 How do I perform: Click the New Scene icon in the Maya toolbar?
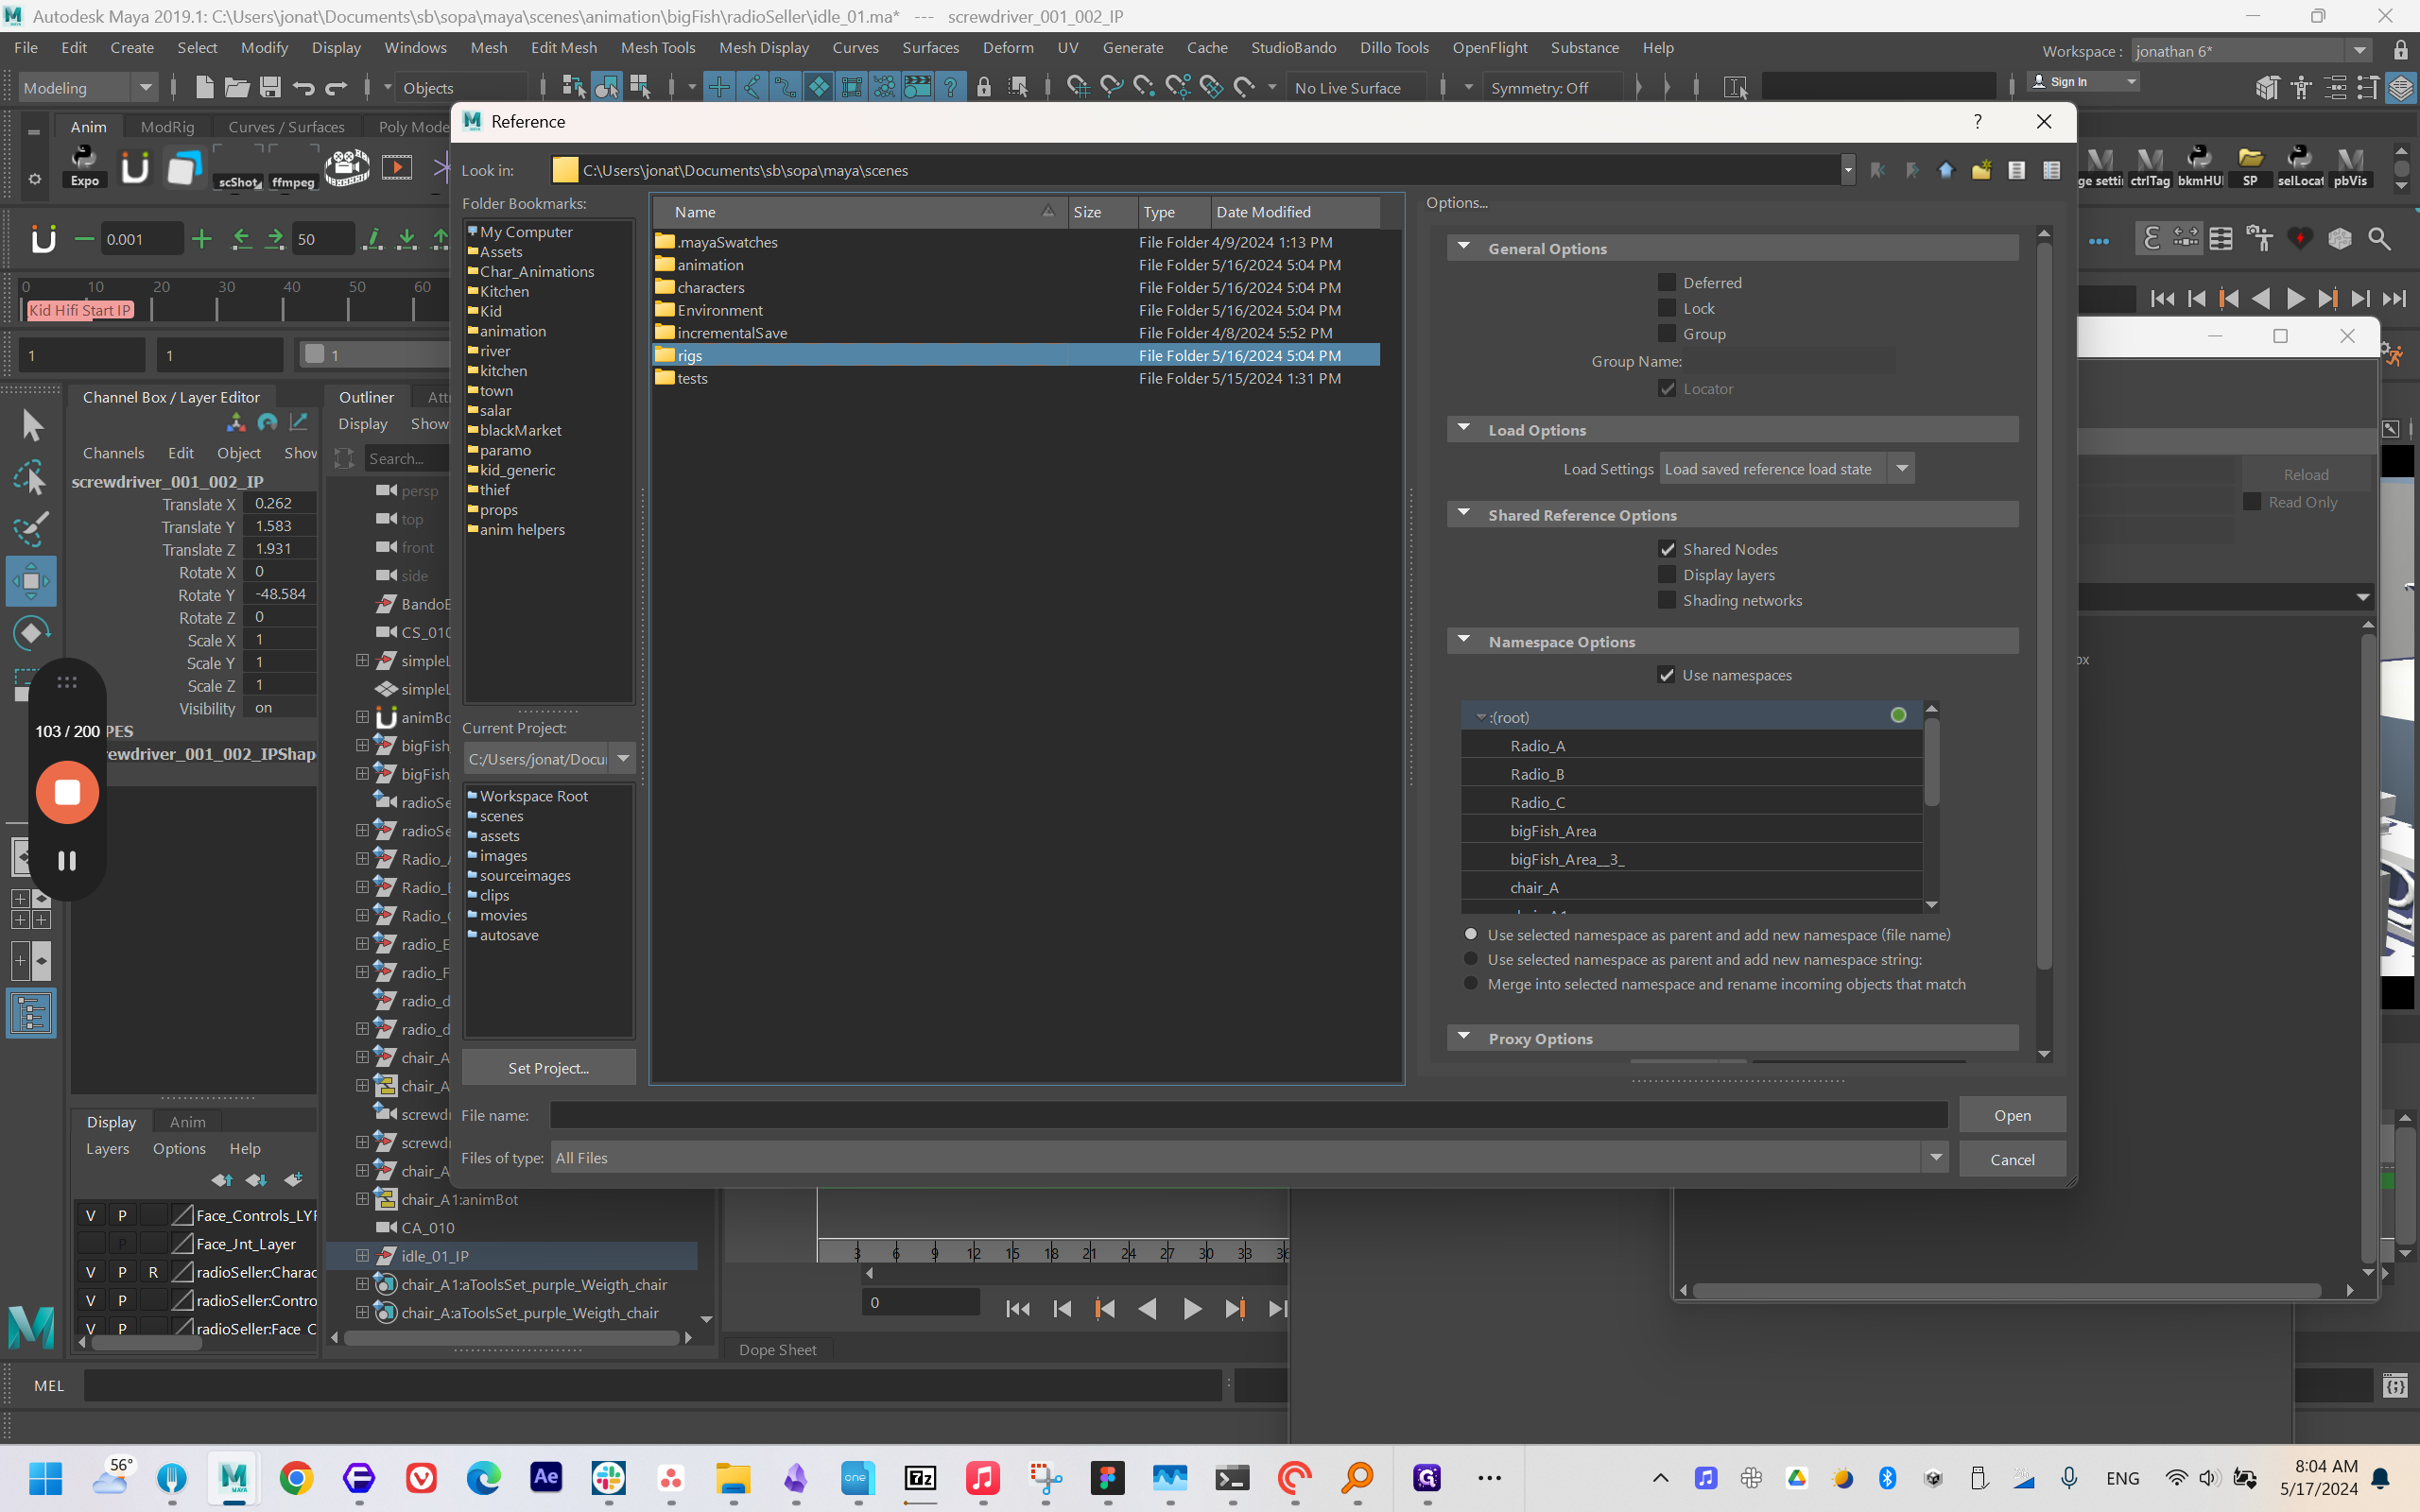click(x=204, y=87)
